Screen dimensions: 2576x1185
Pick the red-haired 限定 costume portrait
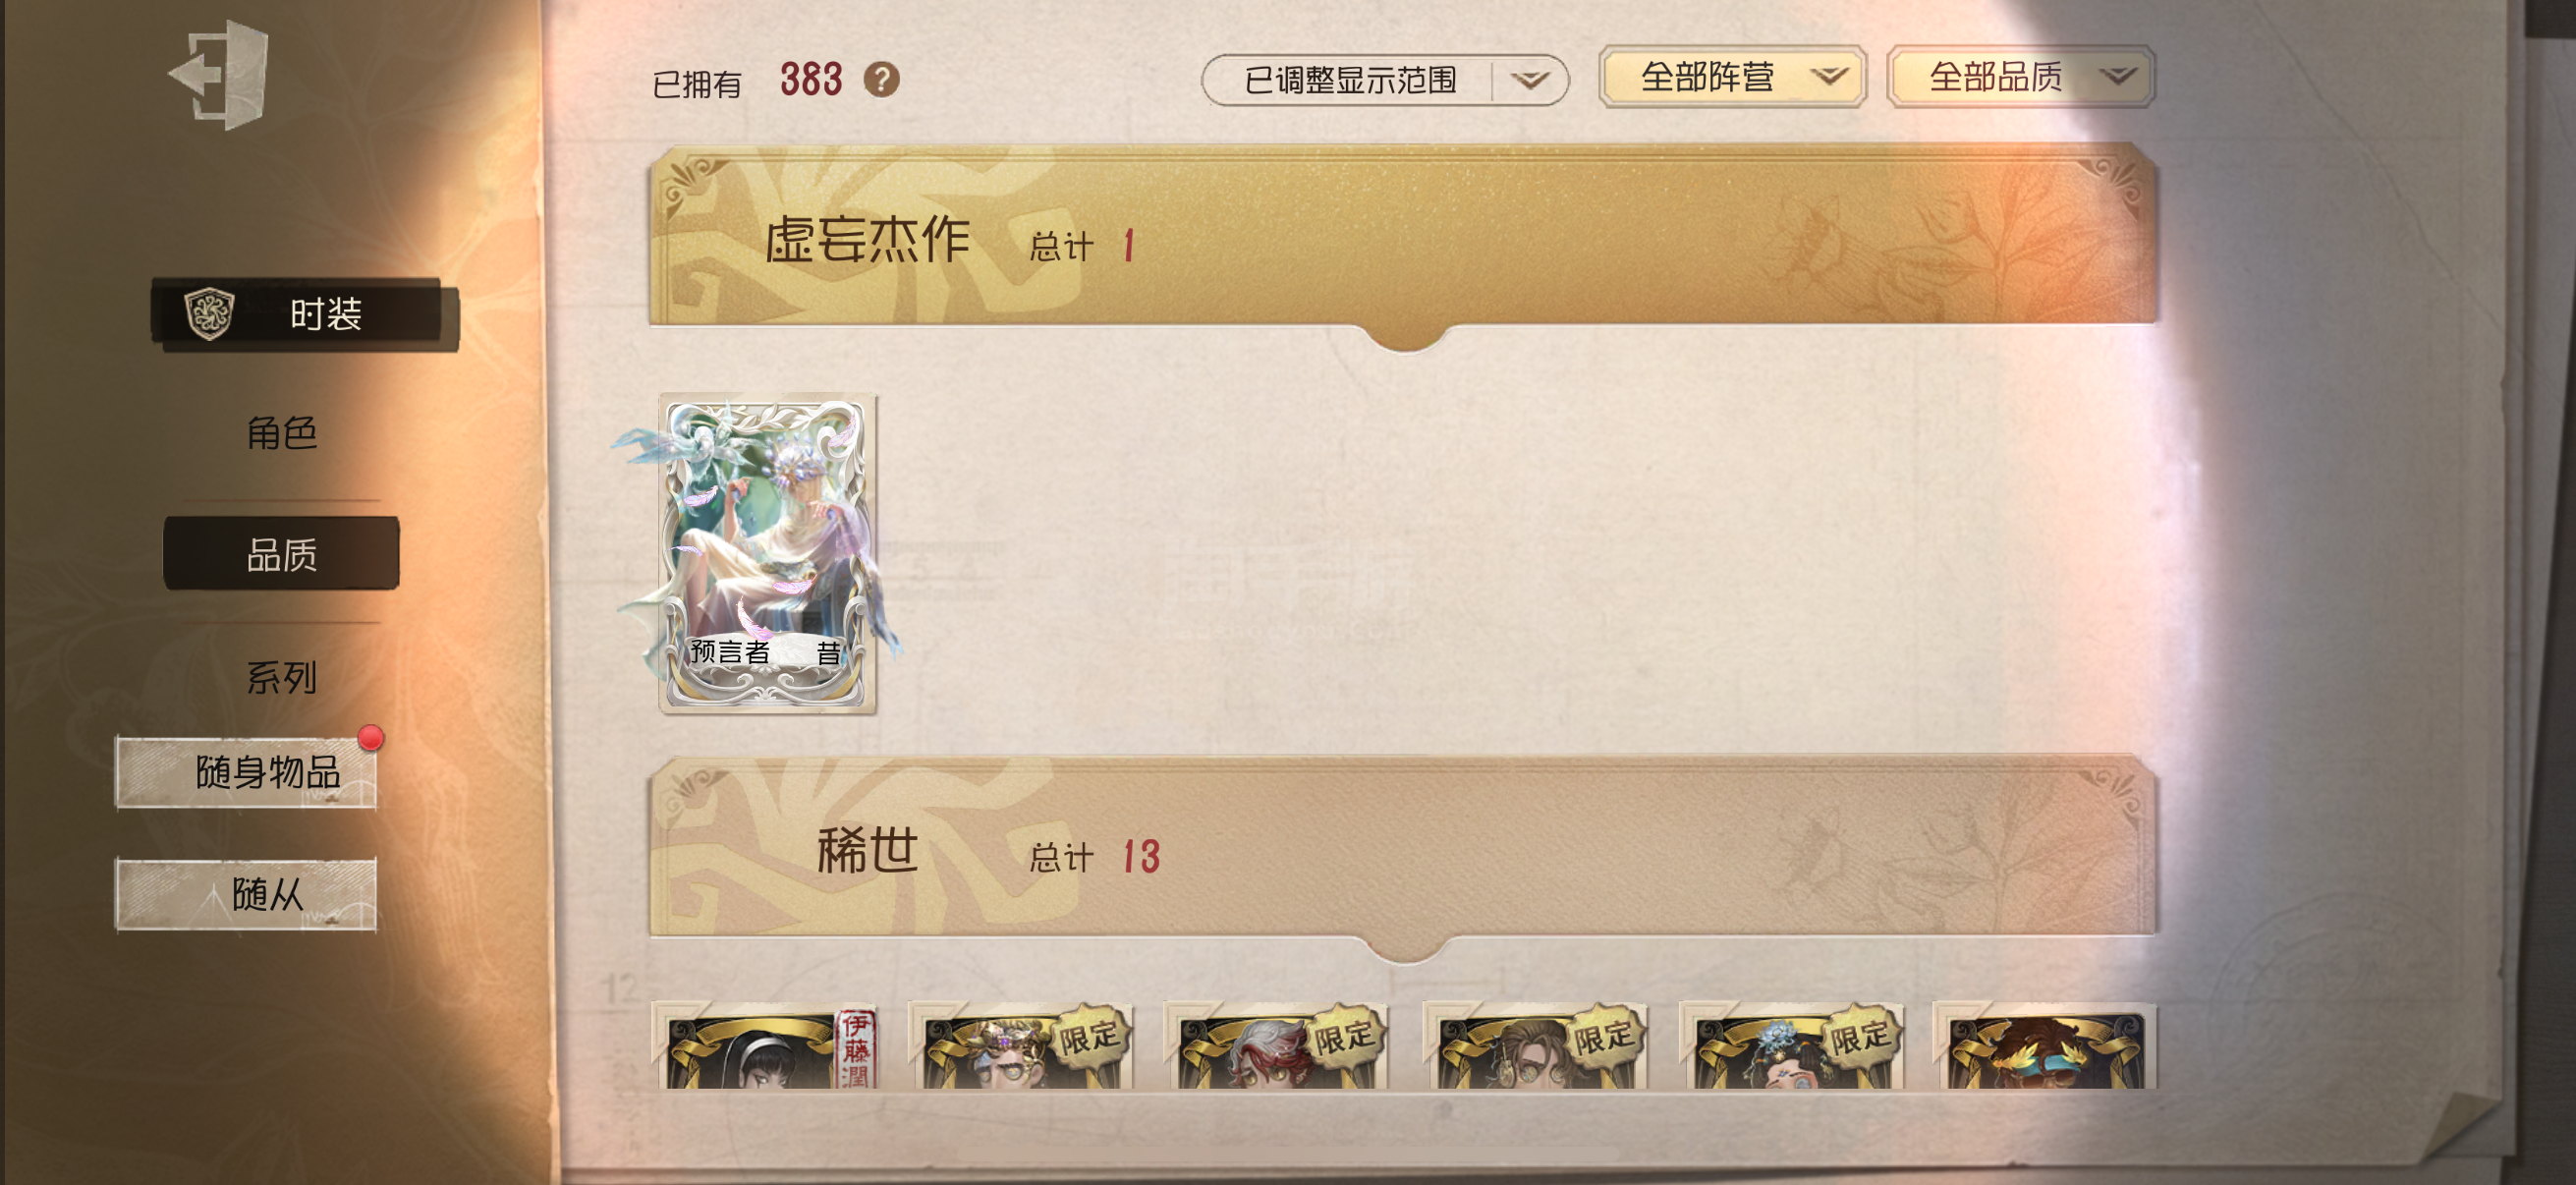(1277, 1046)
